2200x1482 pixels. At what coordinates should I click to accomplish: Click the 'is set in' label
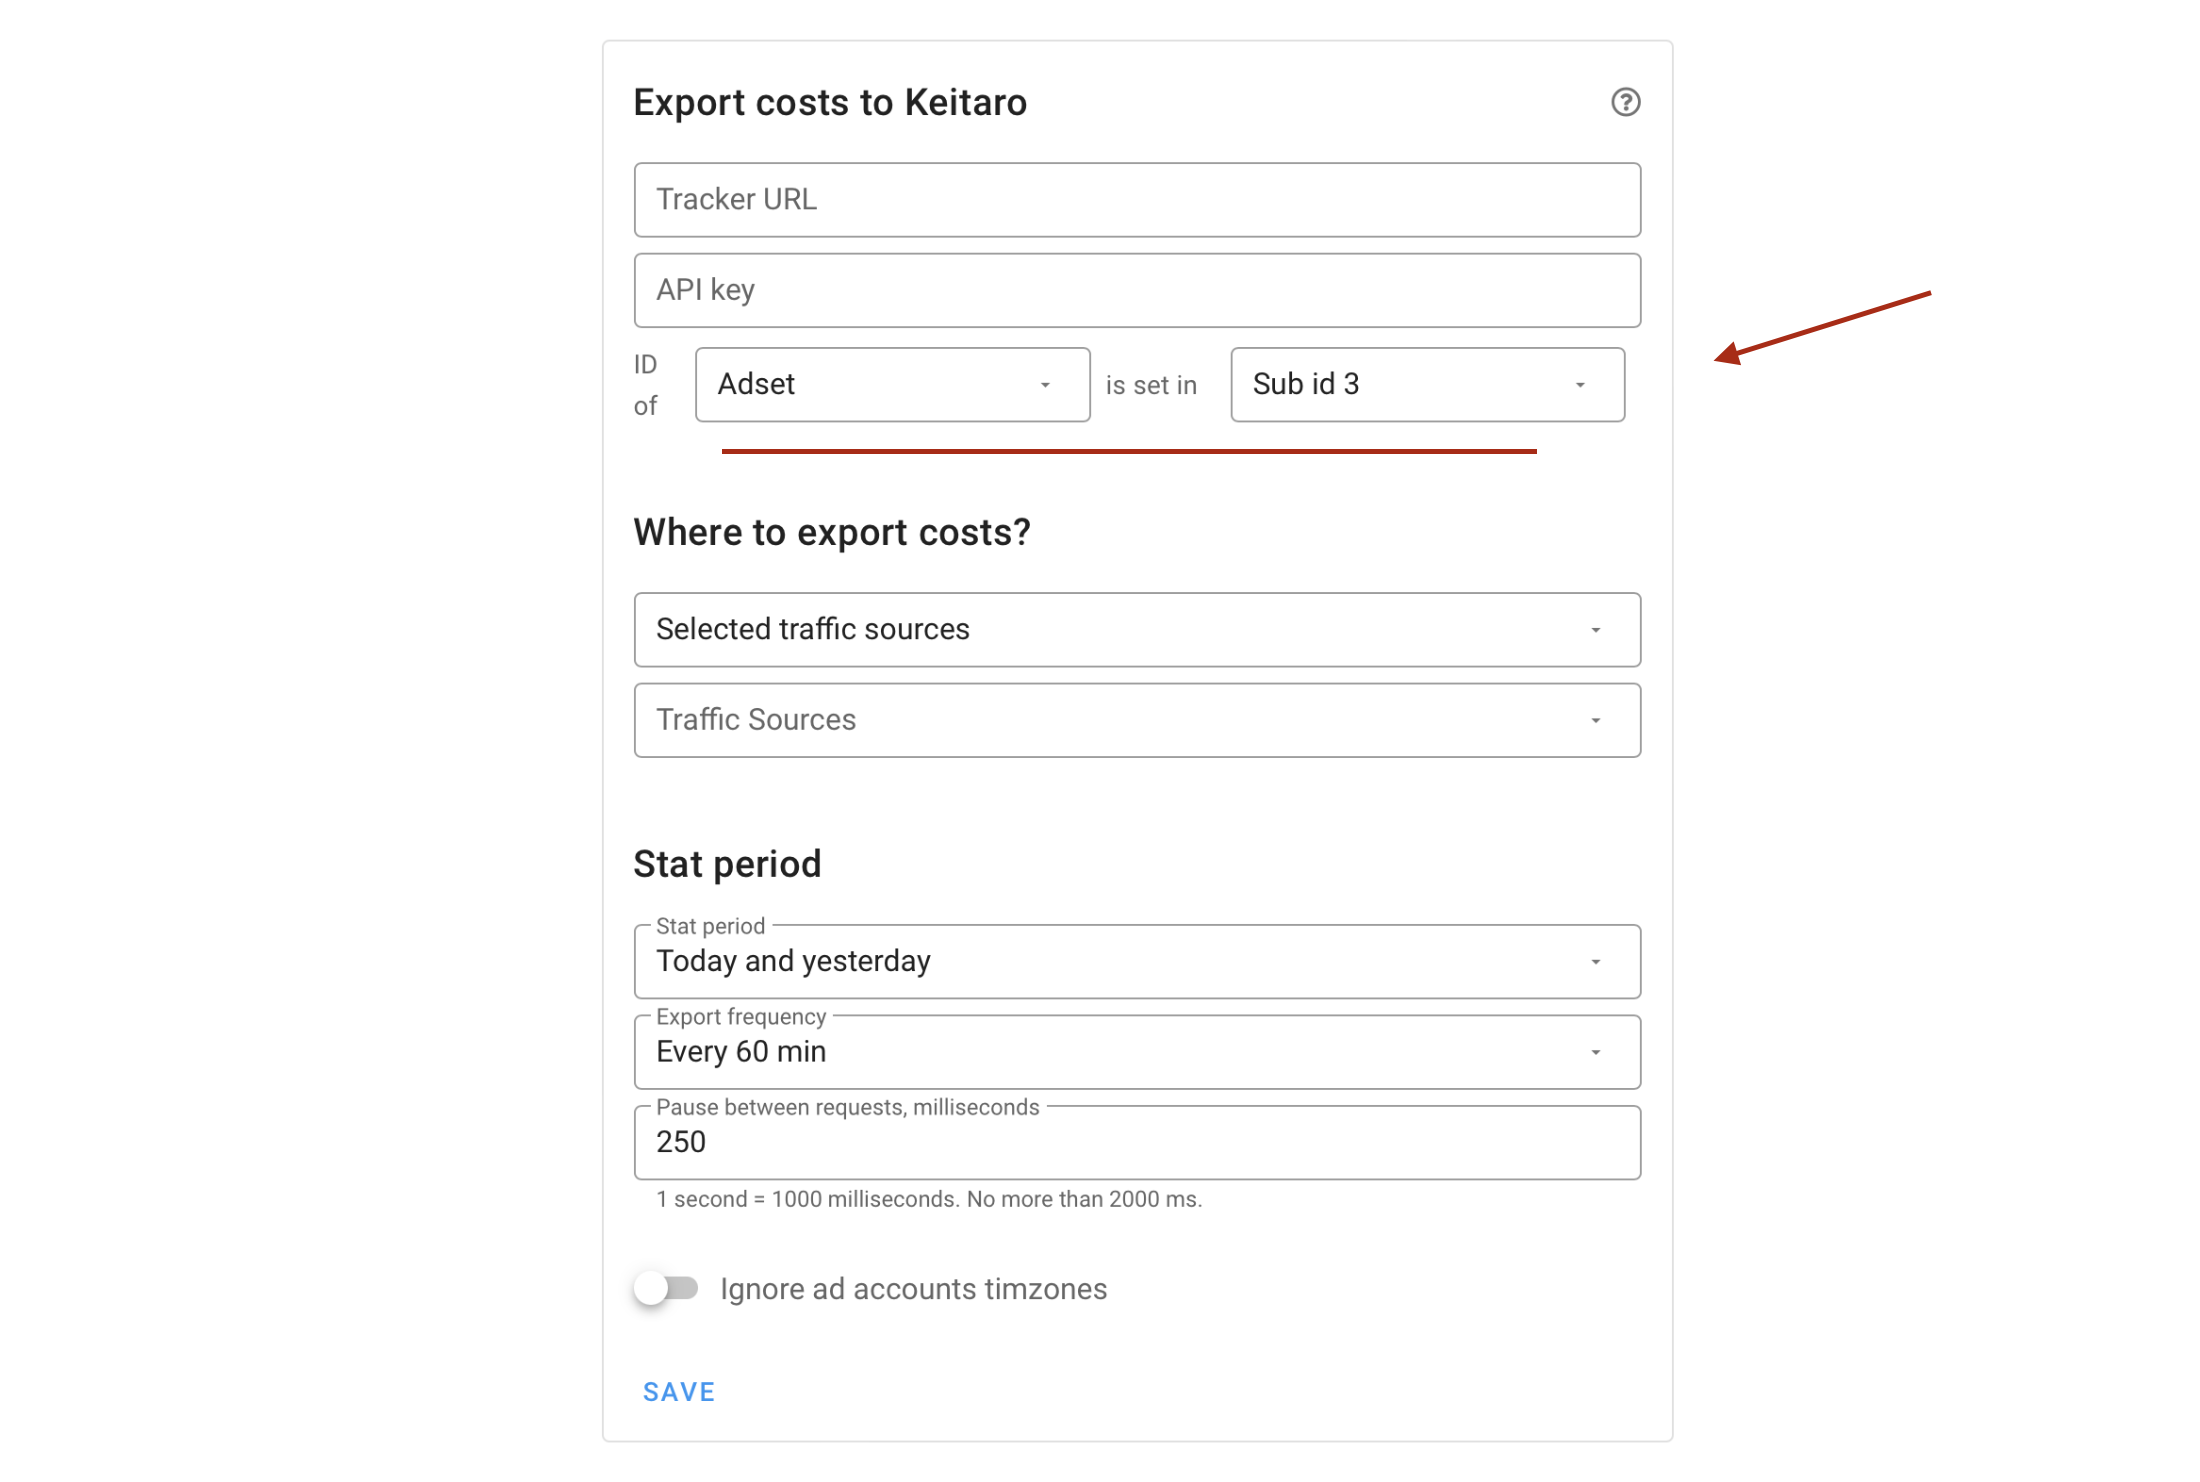pyautogui.click(x=1151, y=385)
